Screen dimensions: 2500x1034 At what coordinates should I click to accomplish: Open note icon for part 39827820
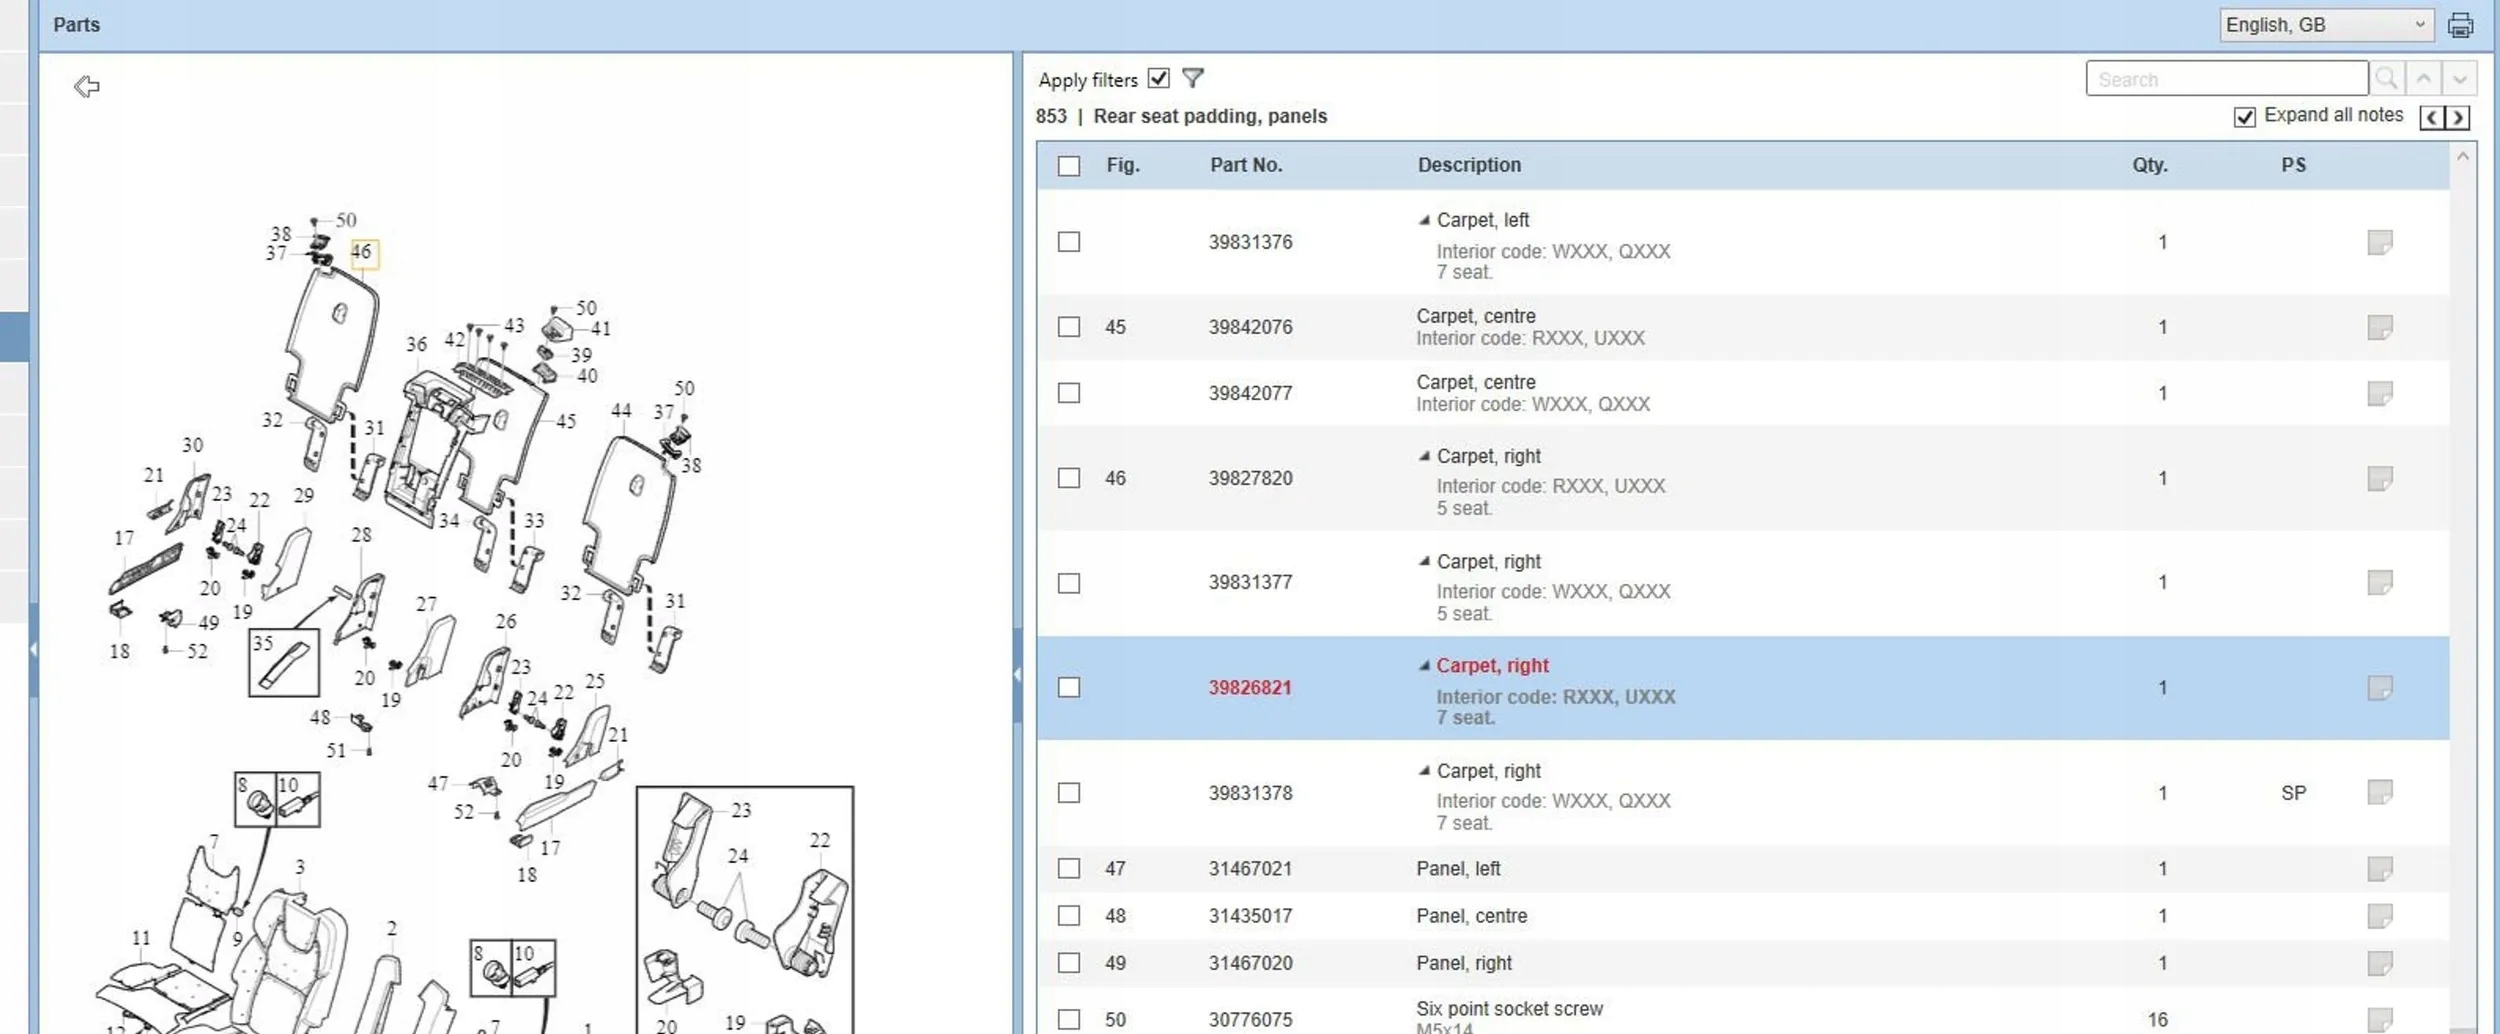[x=2380, y=478]
